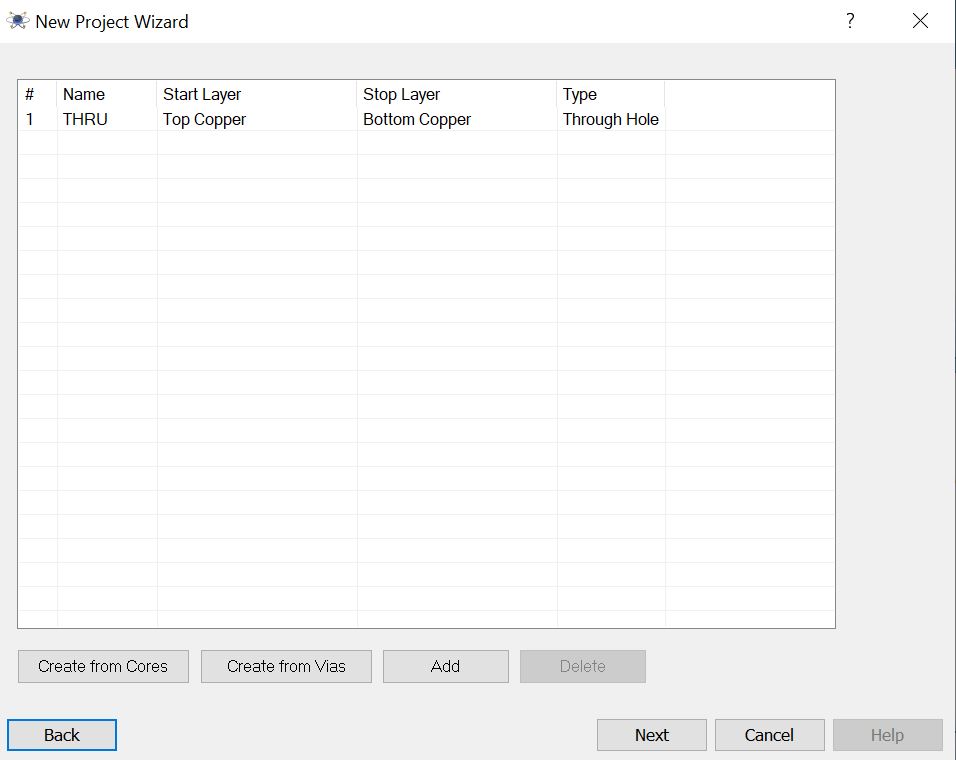
Task: Select the THRU name cell
Action: [85, 119]
